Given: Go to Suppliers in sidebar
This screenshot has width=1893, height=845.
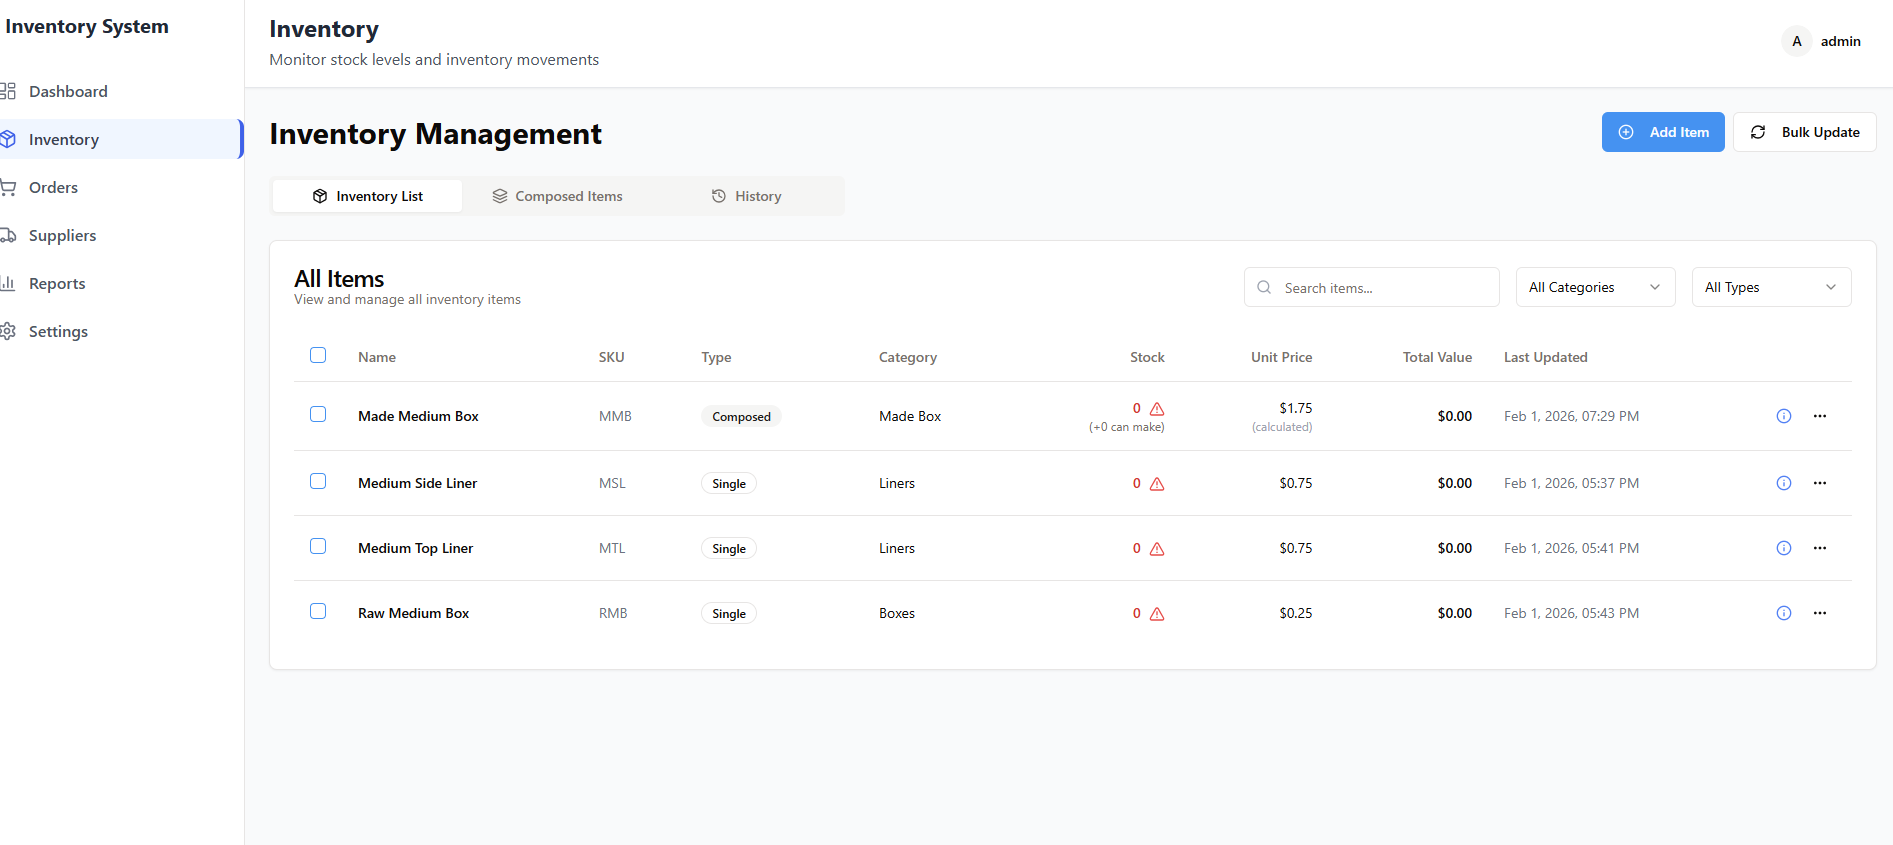Looking at the screenshot, I should (62, 235).
